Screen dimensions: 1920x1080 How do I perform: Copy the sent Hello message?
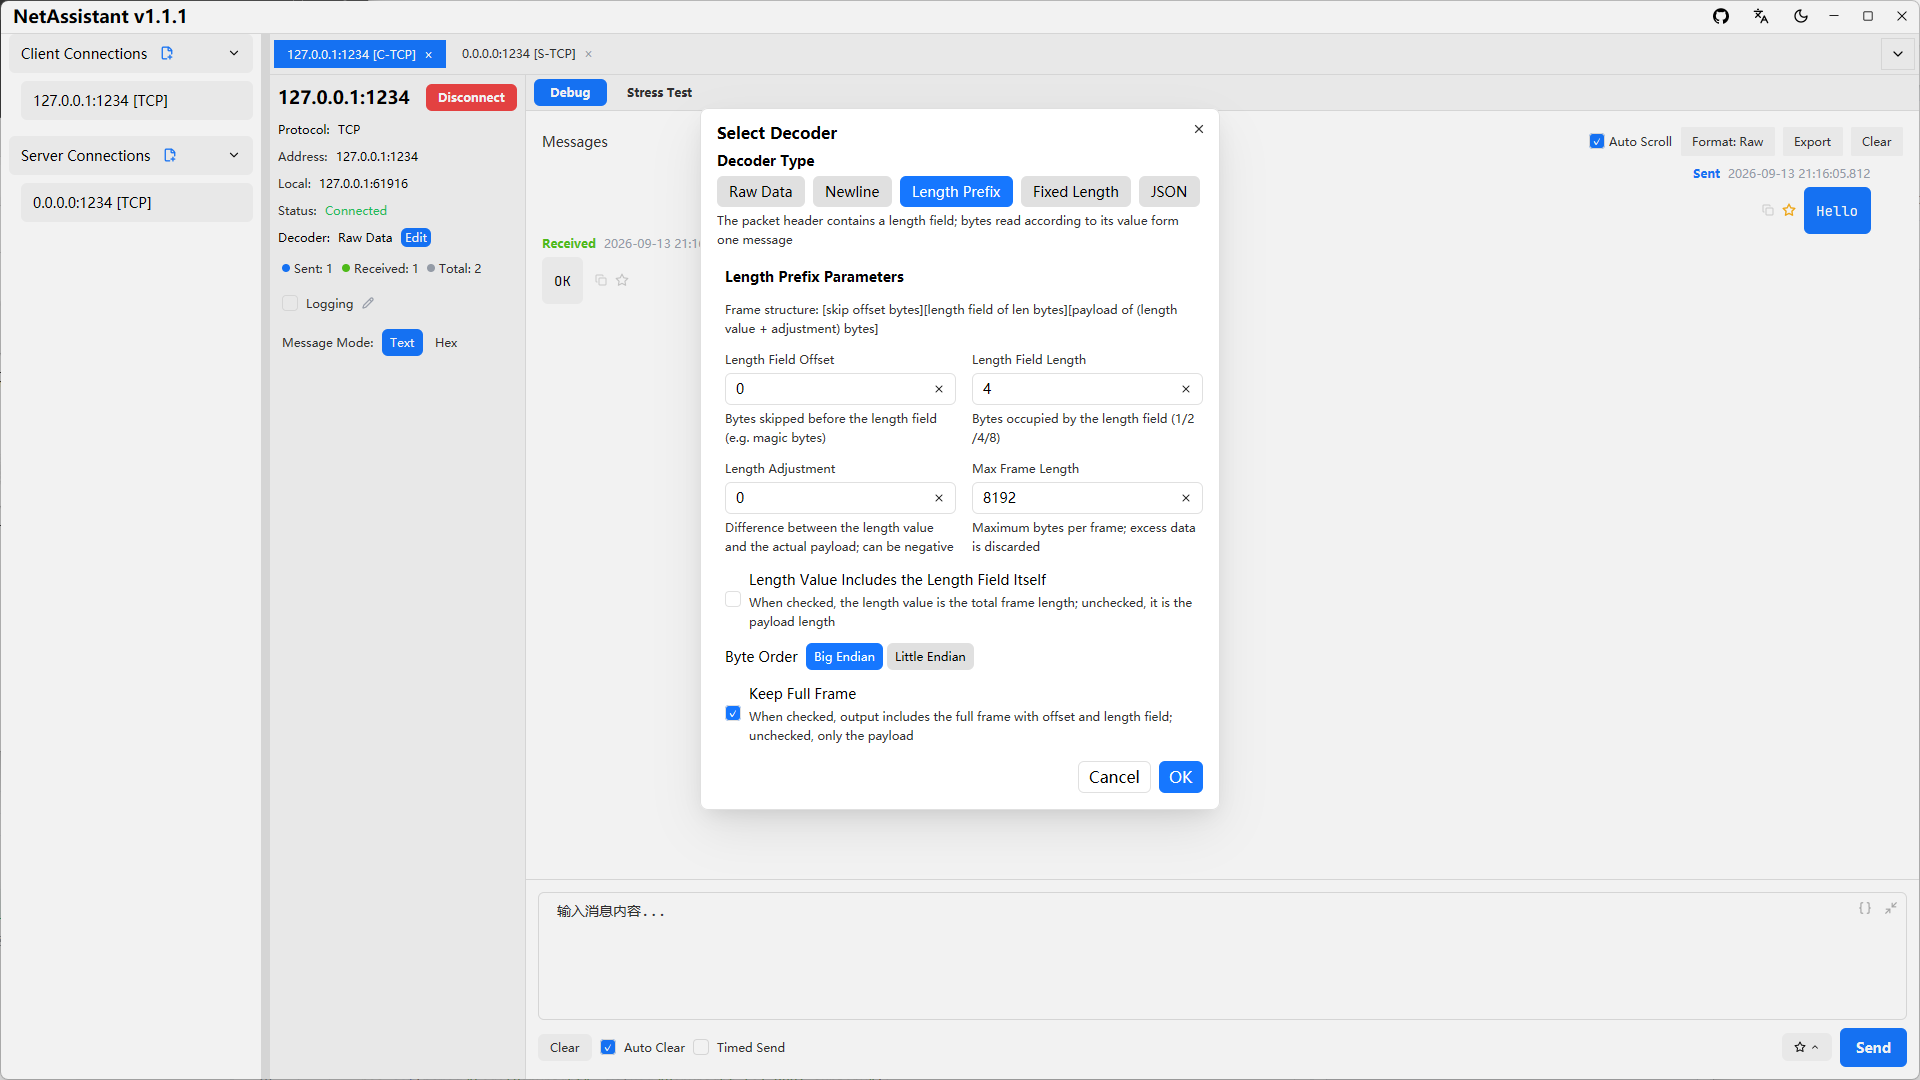click(1768, 210)
